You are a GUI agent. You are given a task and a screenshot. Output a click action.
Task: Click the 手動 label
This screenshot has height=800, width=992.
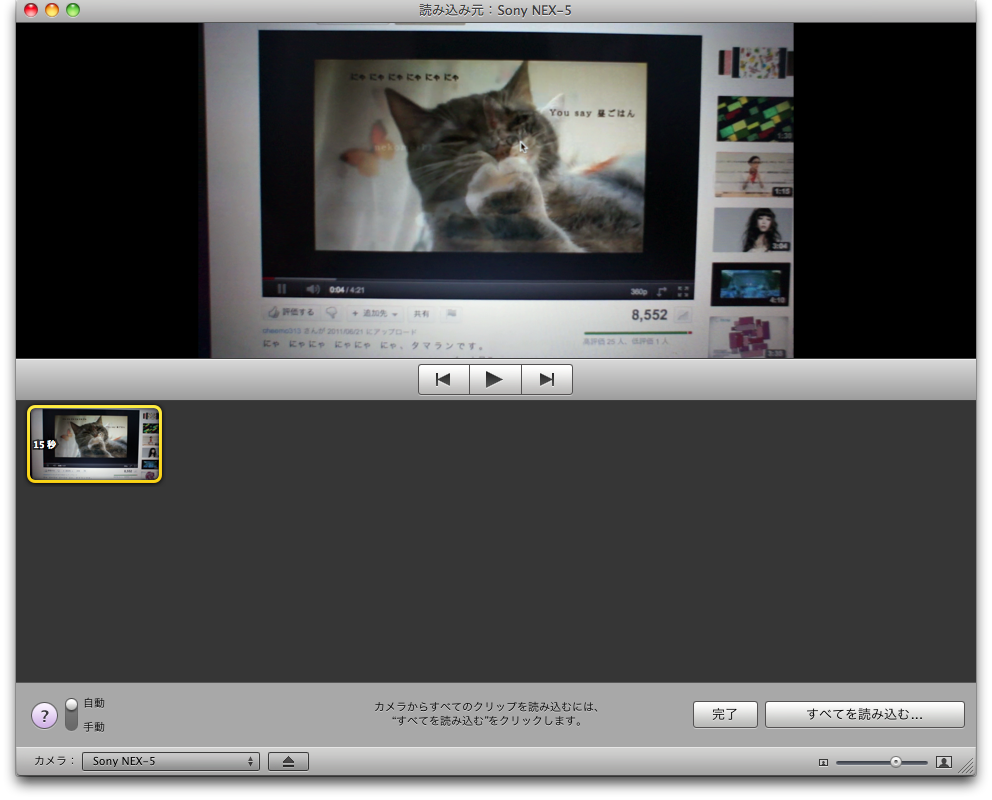tap(94, 727)
